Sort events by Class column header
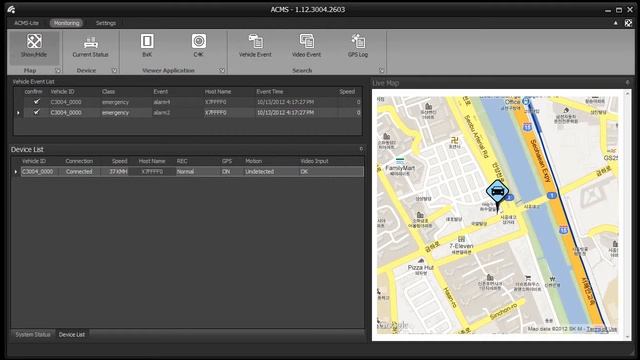 click(109, 91)
